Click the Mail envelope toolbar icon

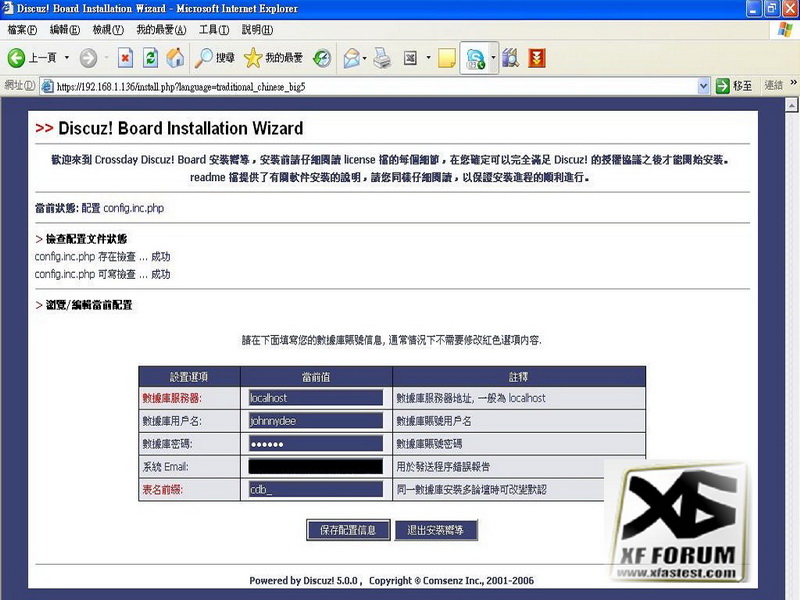(x=352, y=58)
